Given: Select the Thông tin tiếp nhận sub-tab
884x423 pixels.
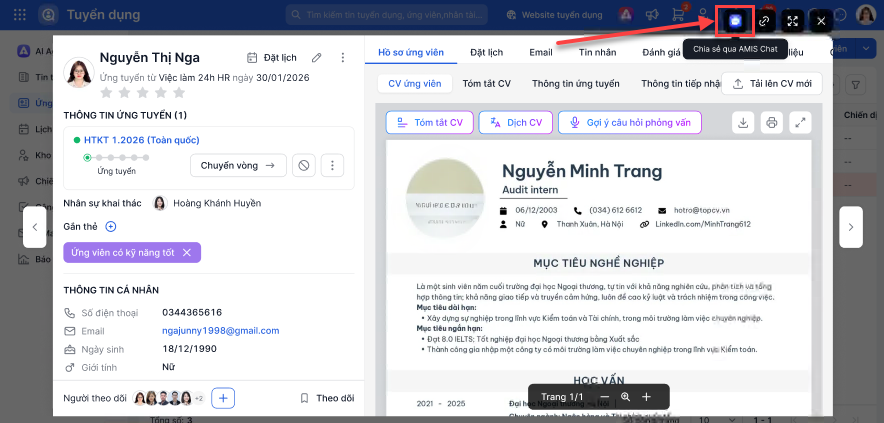Looking at the screenshot, I should (681, 83).
